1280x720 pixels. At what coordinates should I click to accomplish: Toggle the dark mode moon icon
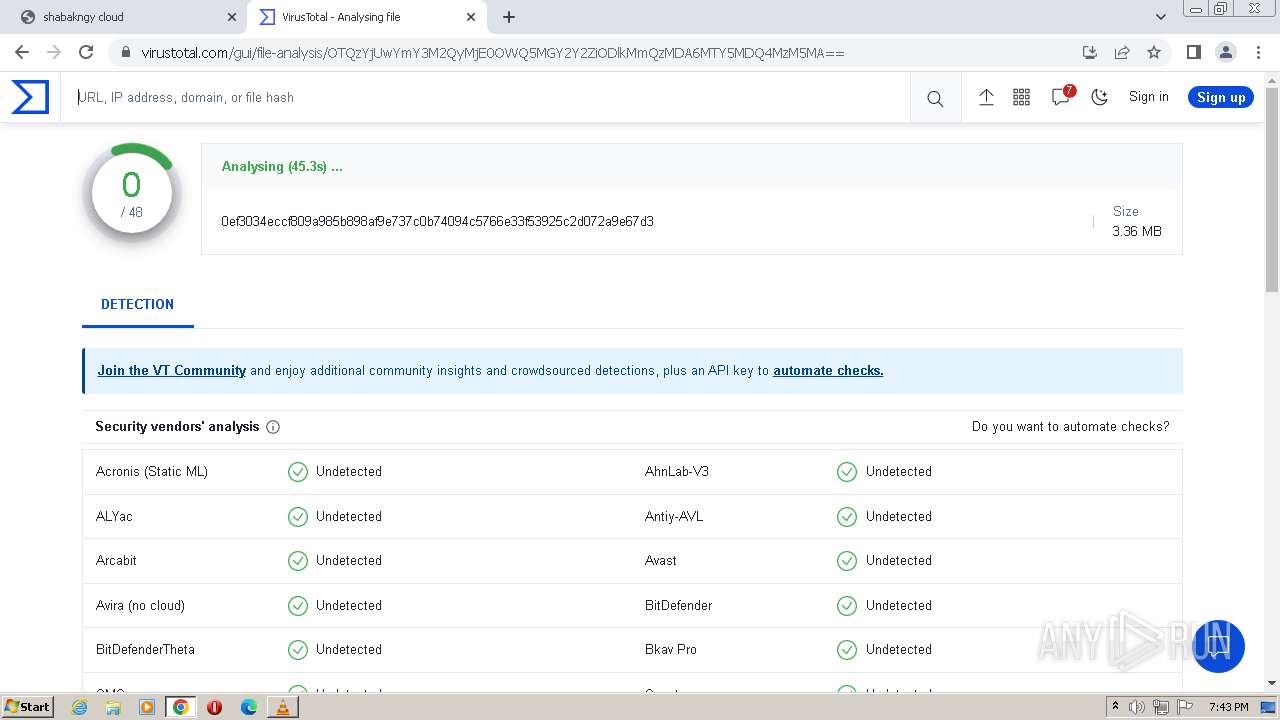(x=1100, y=97)
